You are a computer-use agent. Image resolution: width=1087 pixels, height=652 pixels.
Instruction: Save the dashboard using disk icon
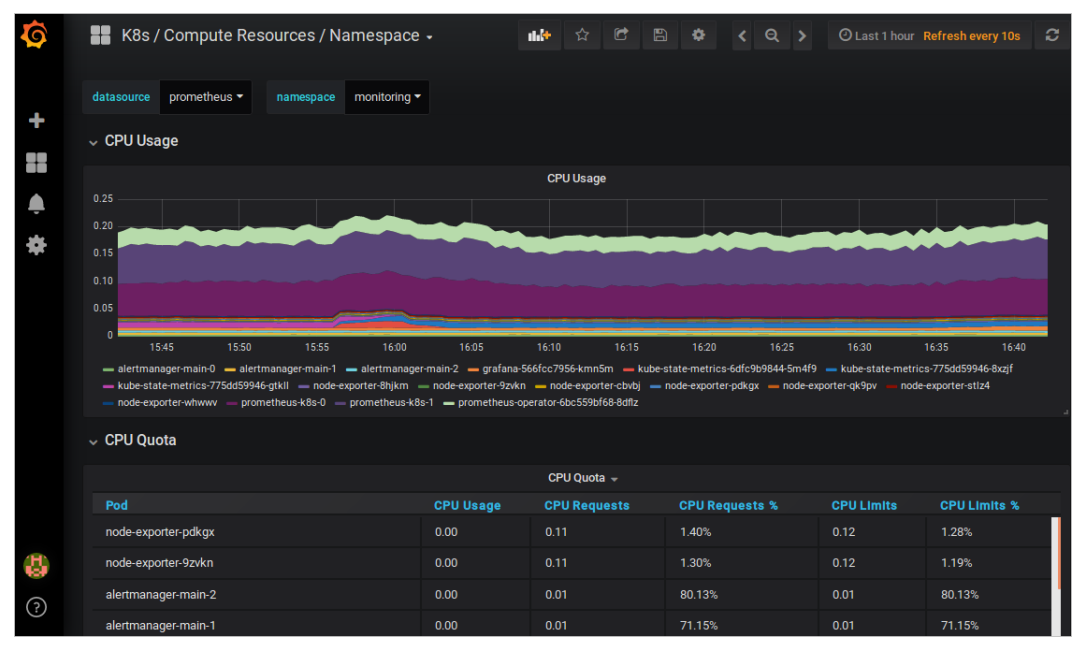(x=660, y=36)
